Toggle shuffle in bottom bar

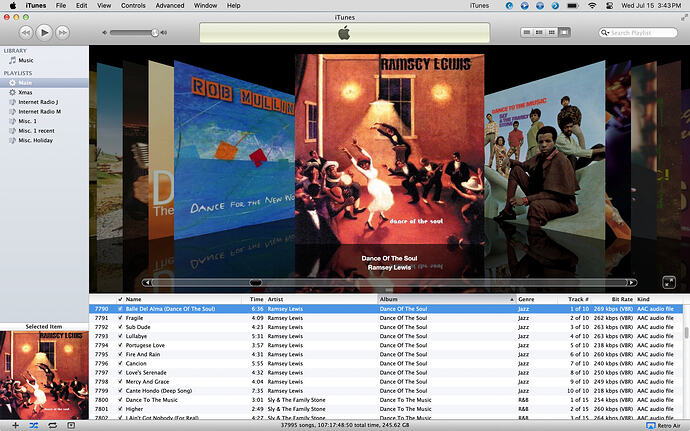coord(34,425)
